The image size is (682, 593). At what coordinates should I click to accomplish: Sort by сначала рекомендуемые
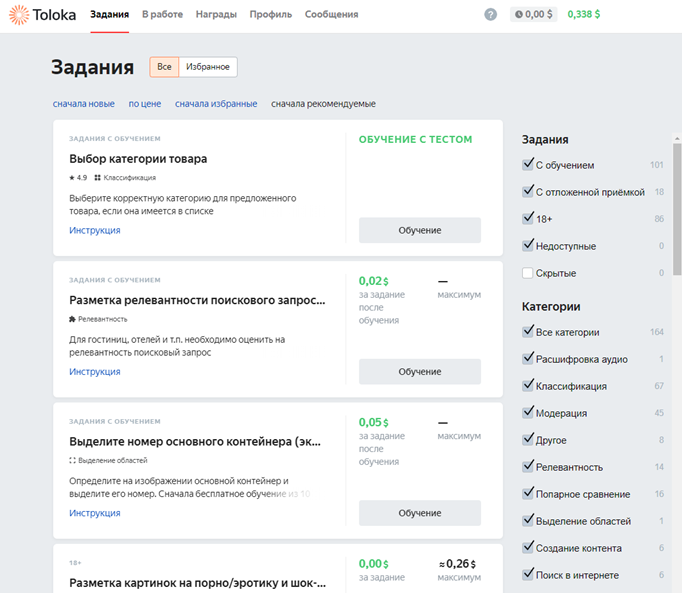[x=323, y=104]
